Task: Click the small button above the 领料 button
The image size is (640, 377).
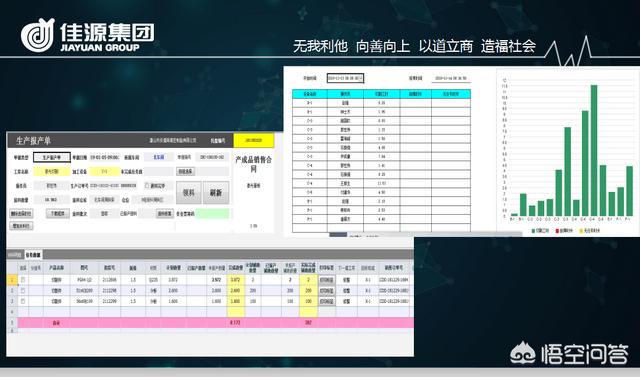Action: tap(185, 171)
